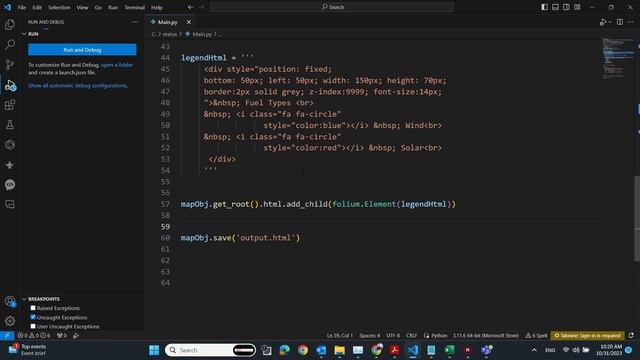Follow the 'open a folder' link
The width and height of the screenshot is (640, 360).
coord(117,65)
